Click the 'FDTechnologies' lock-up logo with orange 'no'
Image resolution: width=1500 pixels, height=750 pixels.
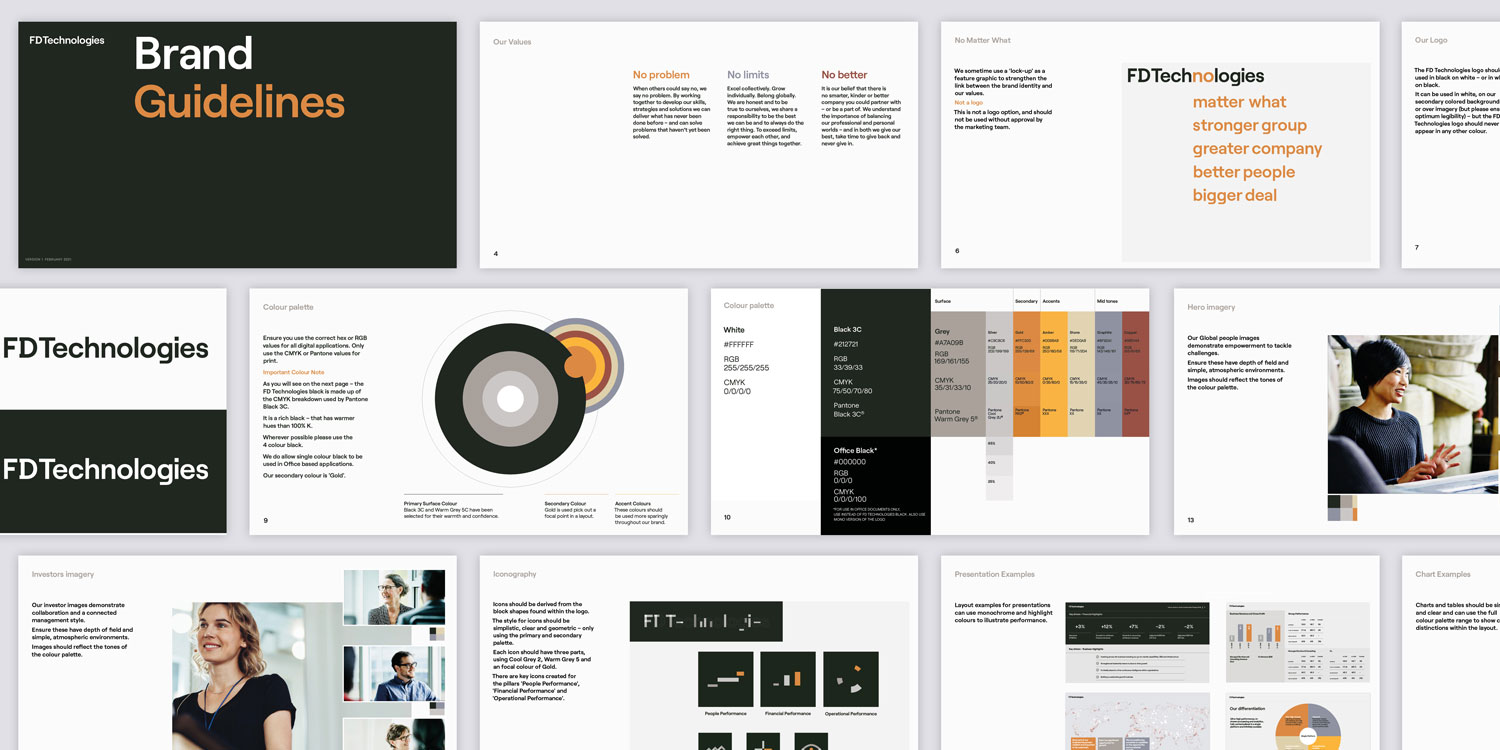click(x=1195, y=76)
